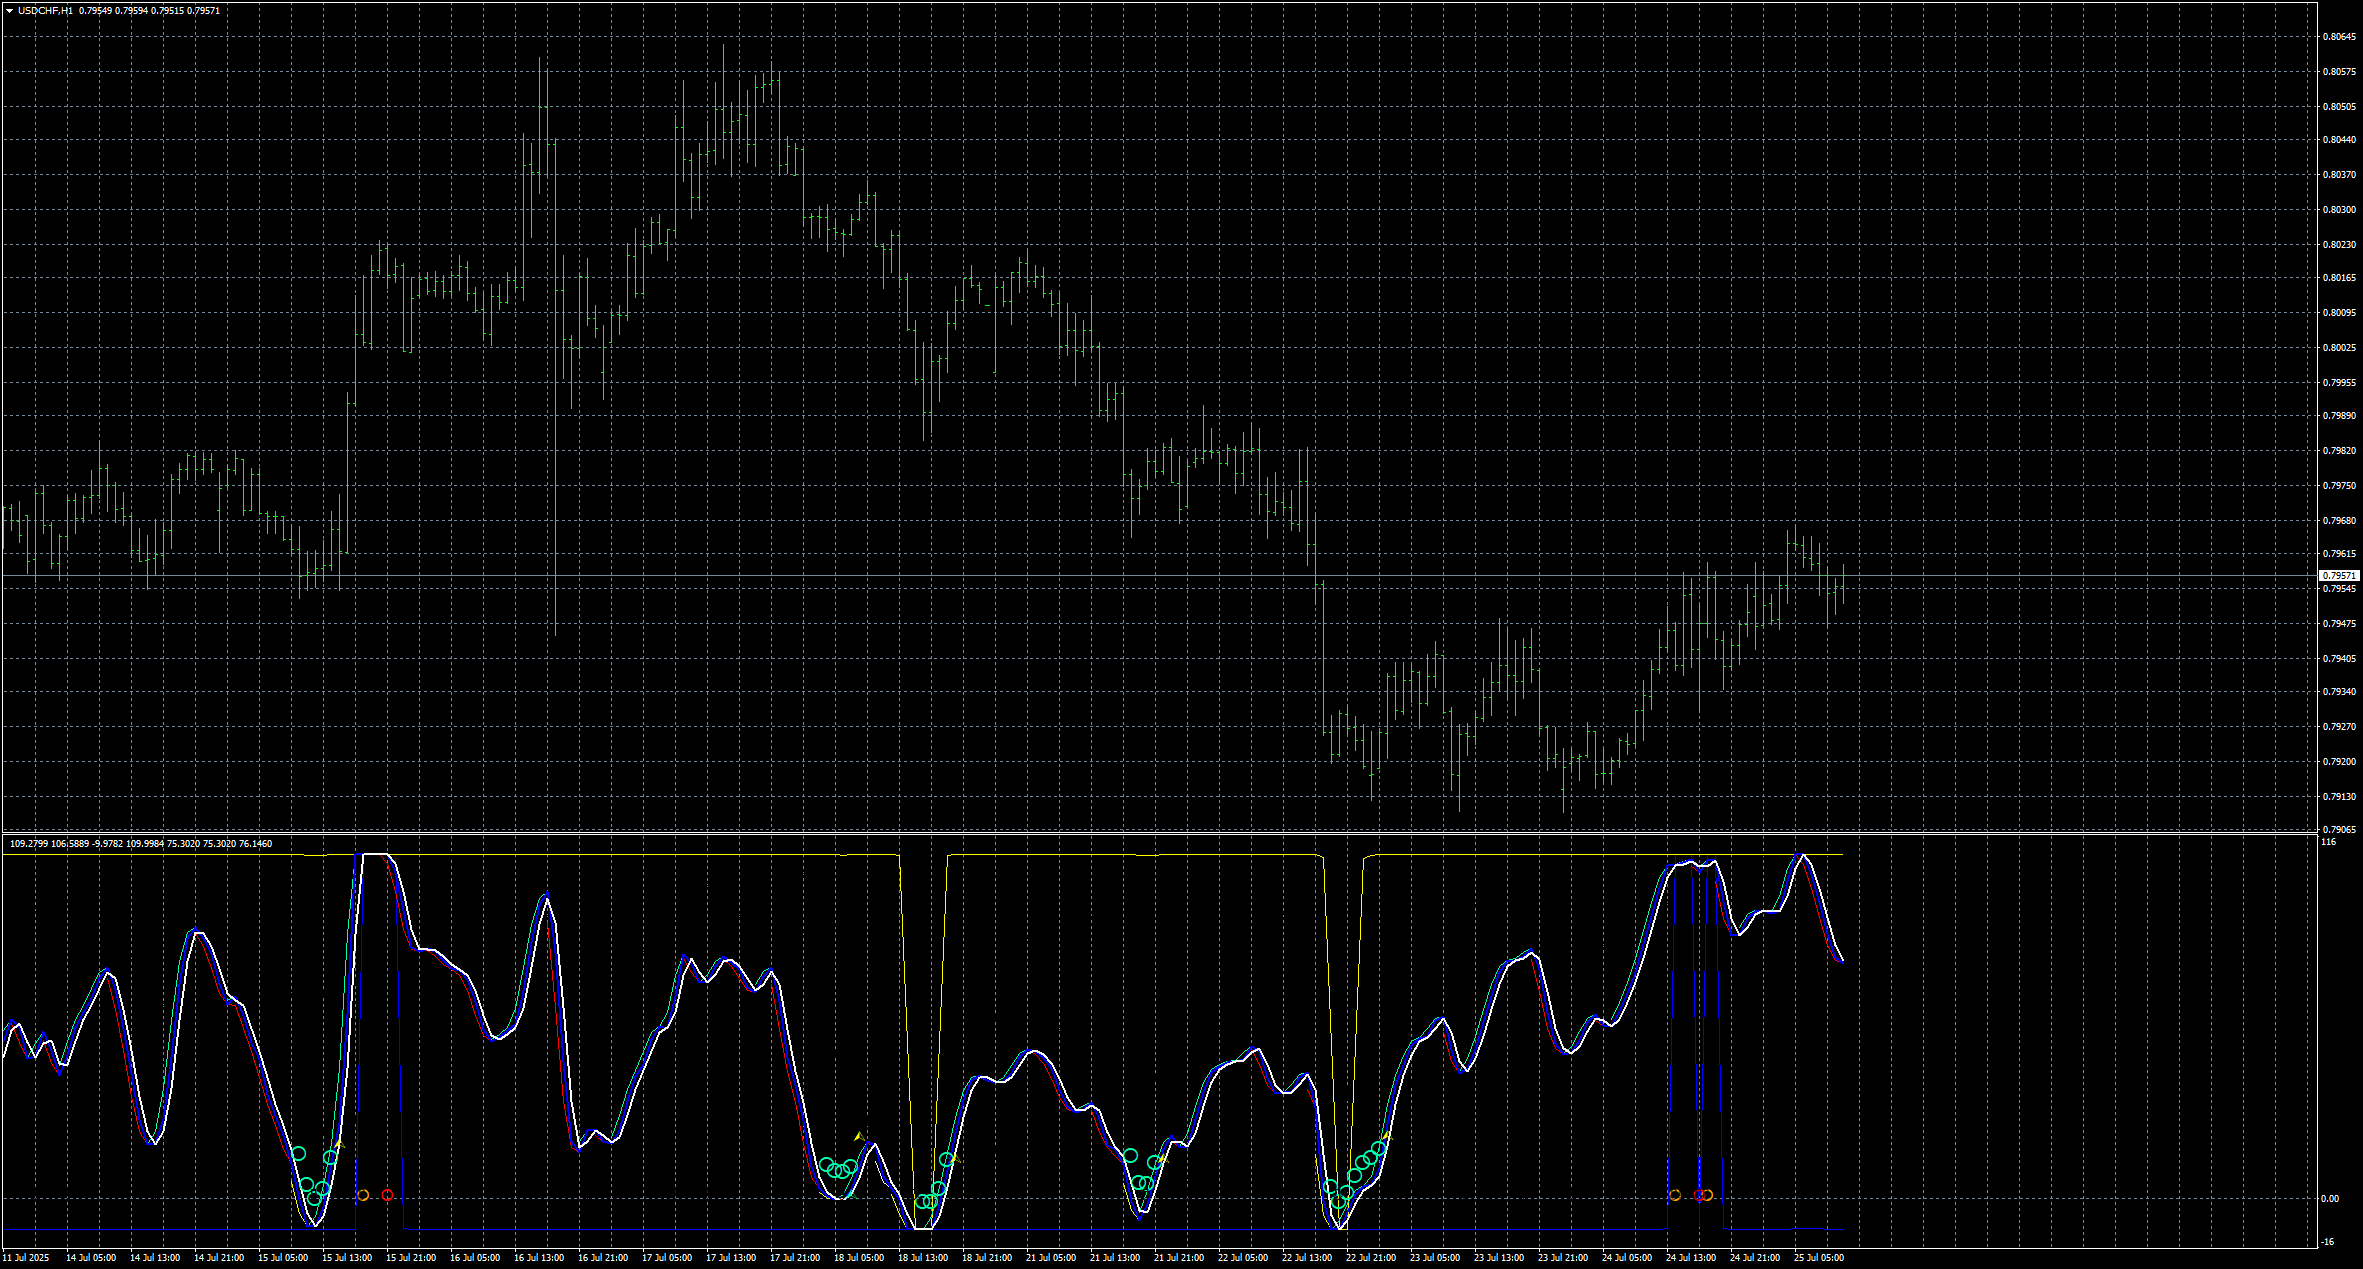Click the OHLC values 0.79549 0.79594 0.79515 0.79571
The image size is (2363, 1269).
tap(150, 11)
